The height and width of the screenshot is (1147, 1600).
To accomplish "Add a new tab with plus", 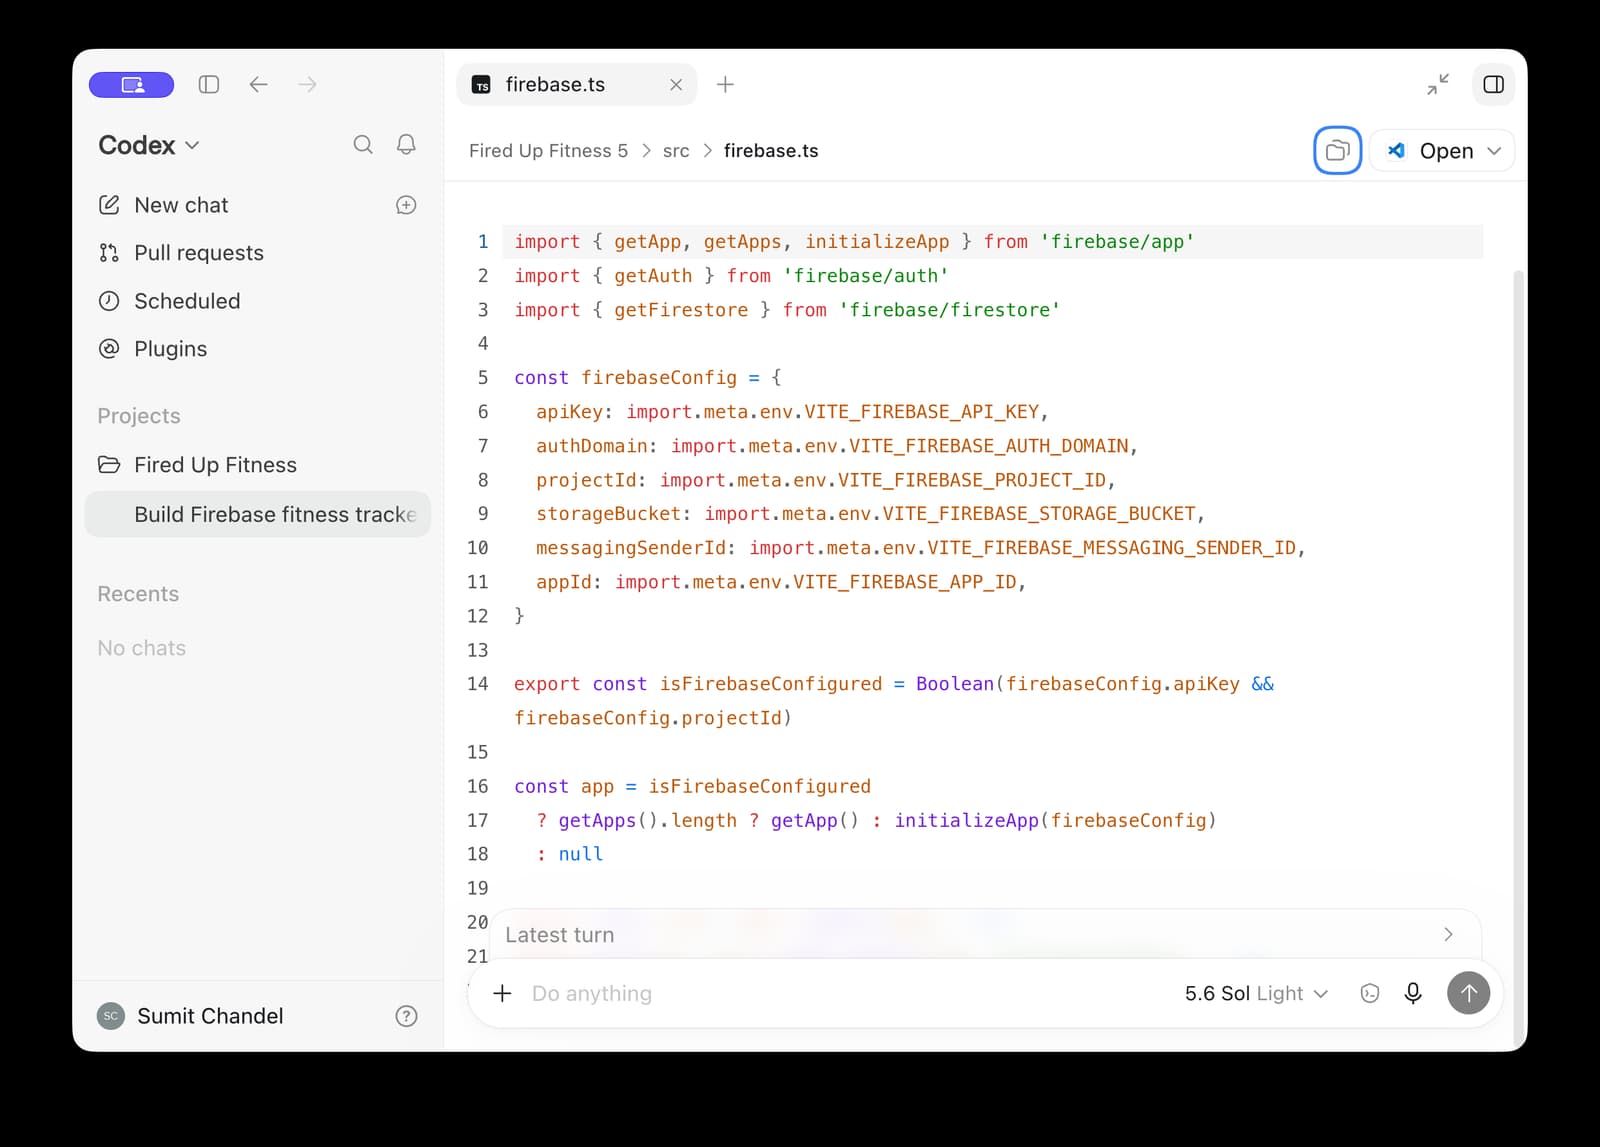I will pos(726,85).
